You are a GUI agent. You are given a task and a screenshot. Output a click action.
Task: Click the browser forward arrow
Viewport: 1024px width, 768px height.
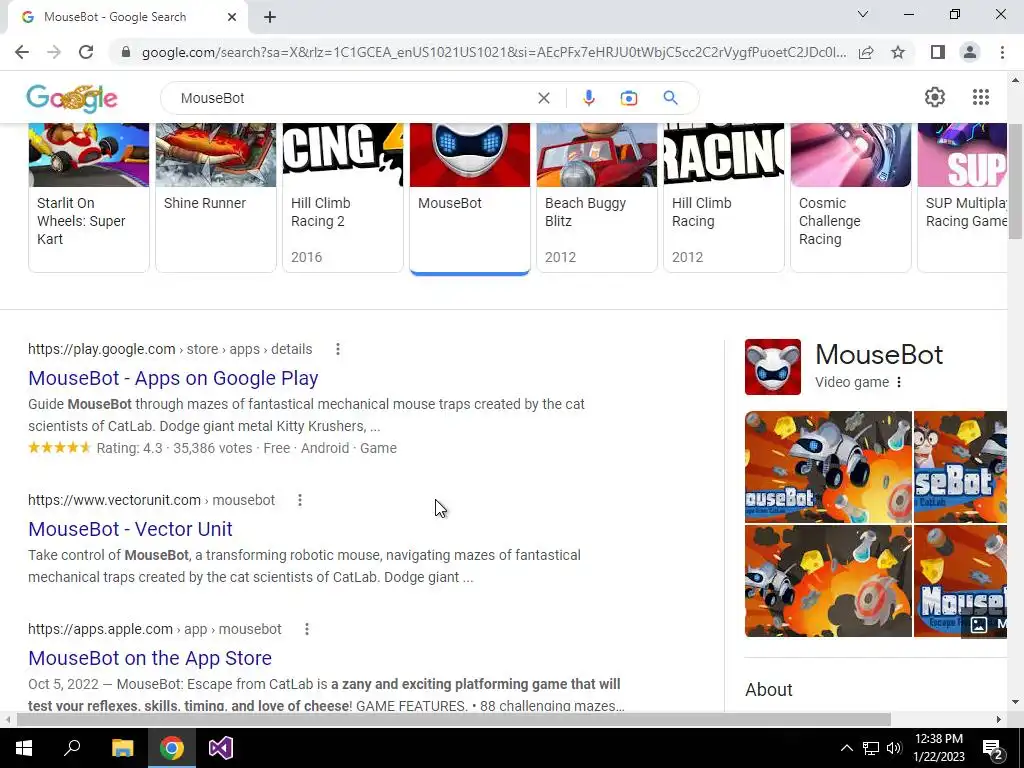(54, 52)
